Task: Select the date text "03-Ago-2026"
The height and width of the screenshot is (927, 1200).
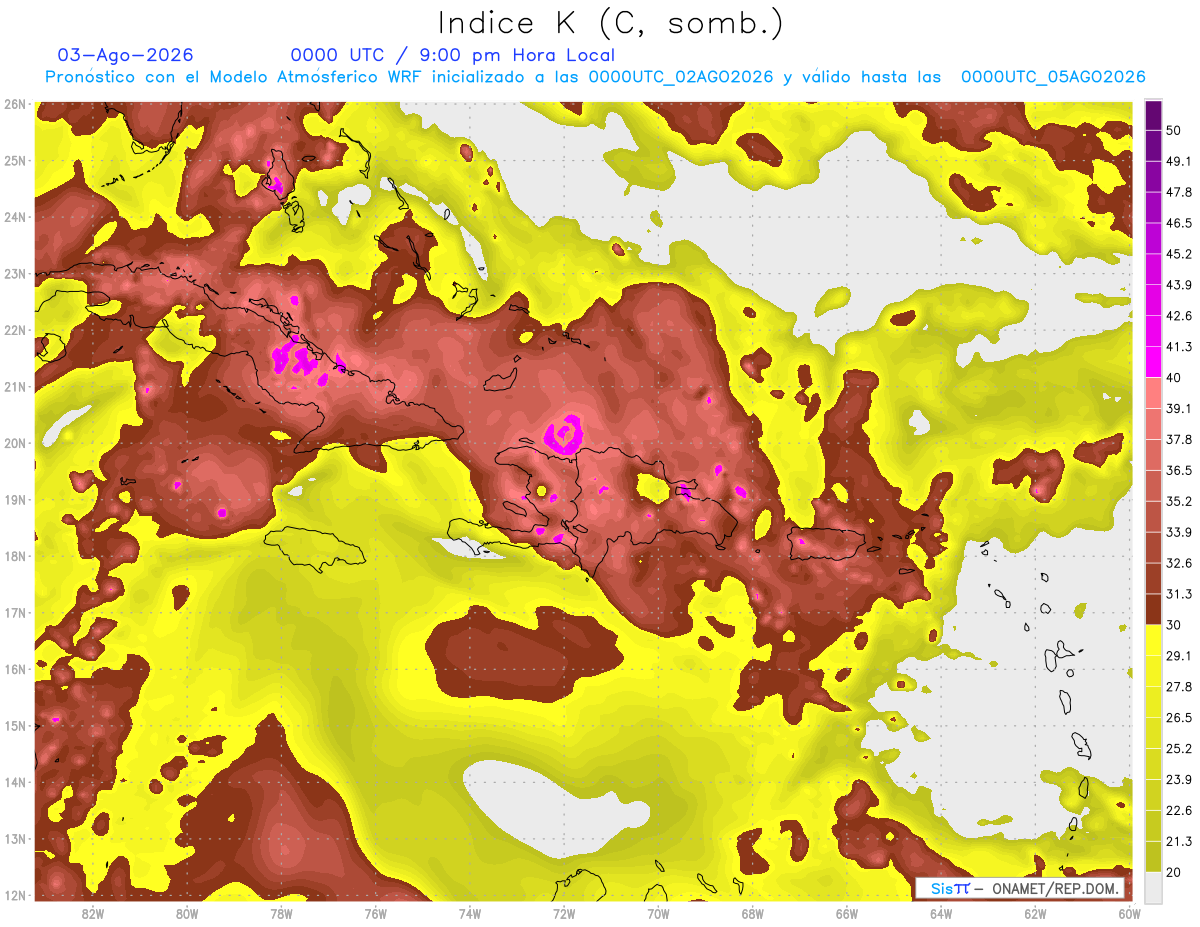Action: click(x=125, y=55)
